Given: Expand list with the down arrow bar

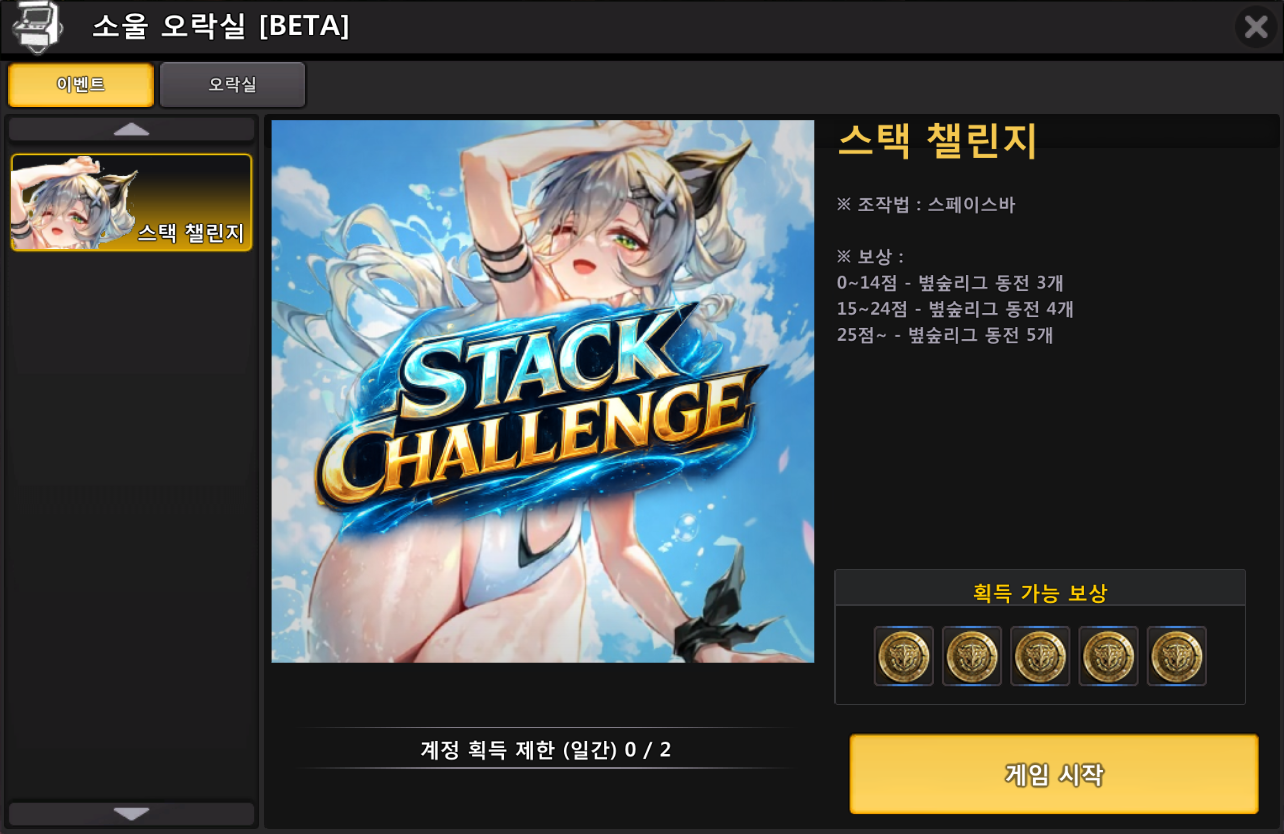Looking at the screenshot, I should click(x=132, y=813).
